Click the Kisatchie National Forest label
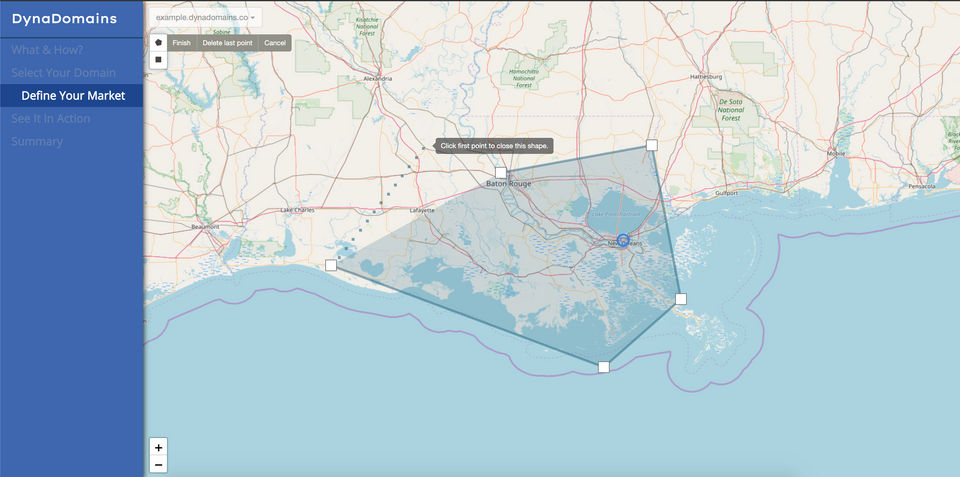 tap(367, 26)
